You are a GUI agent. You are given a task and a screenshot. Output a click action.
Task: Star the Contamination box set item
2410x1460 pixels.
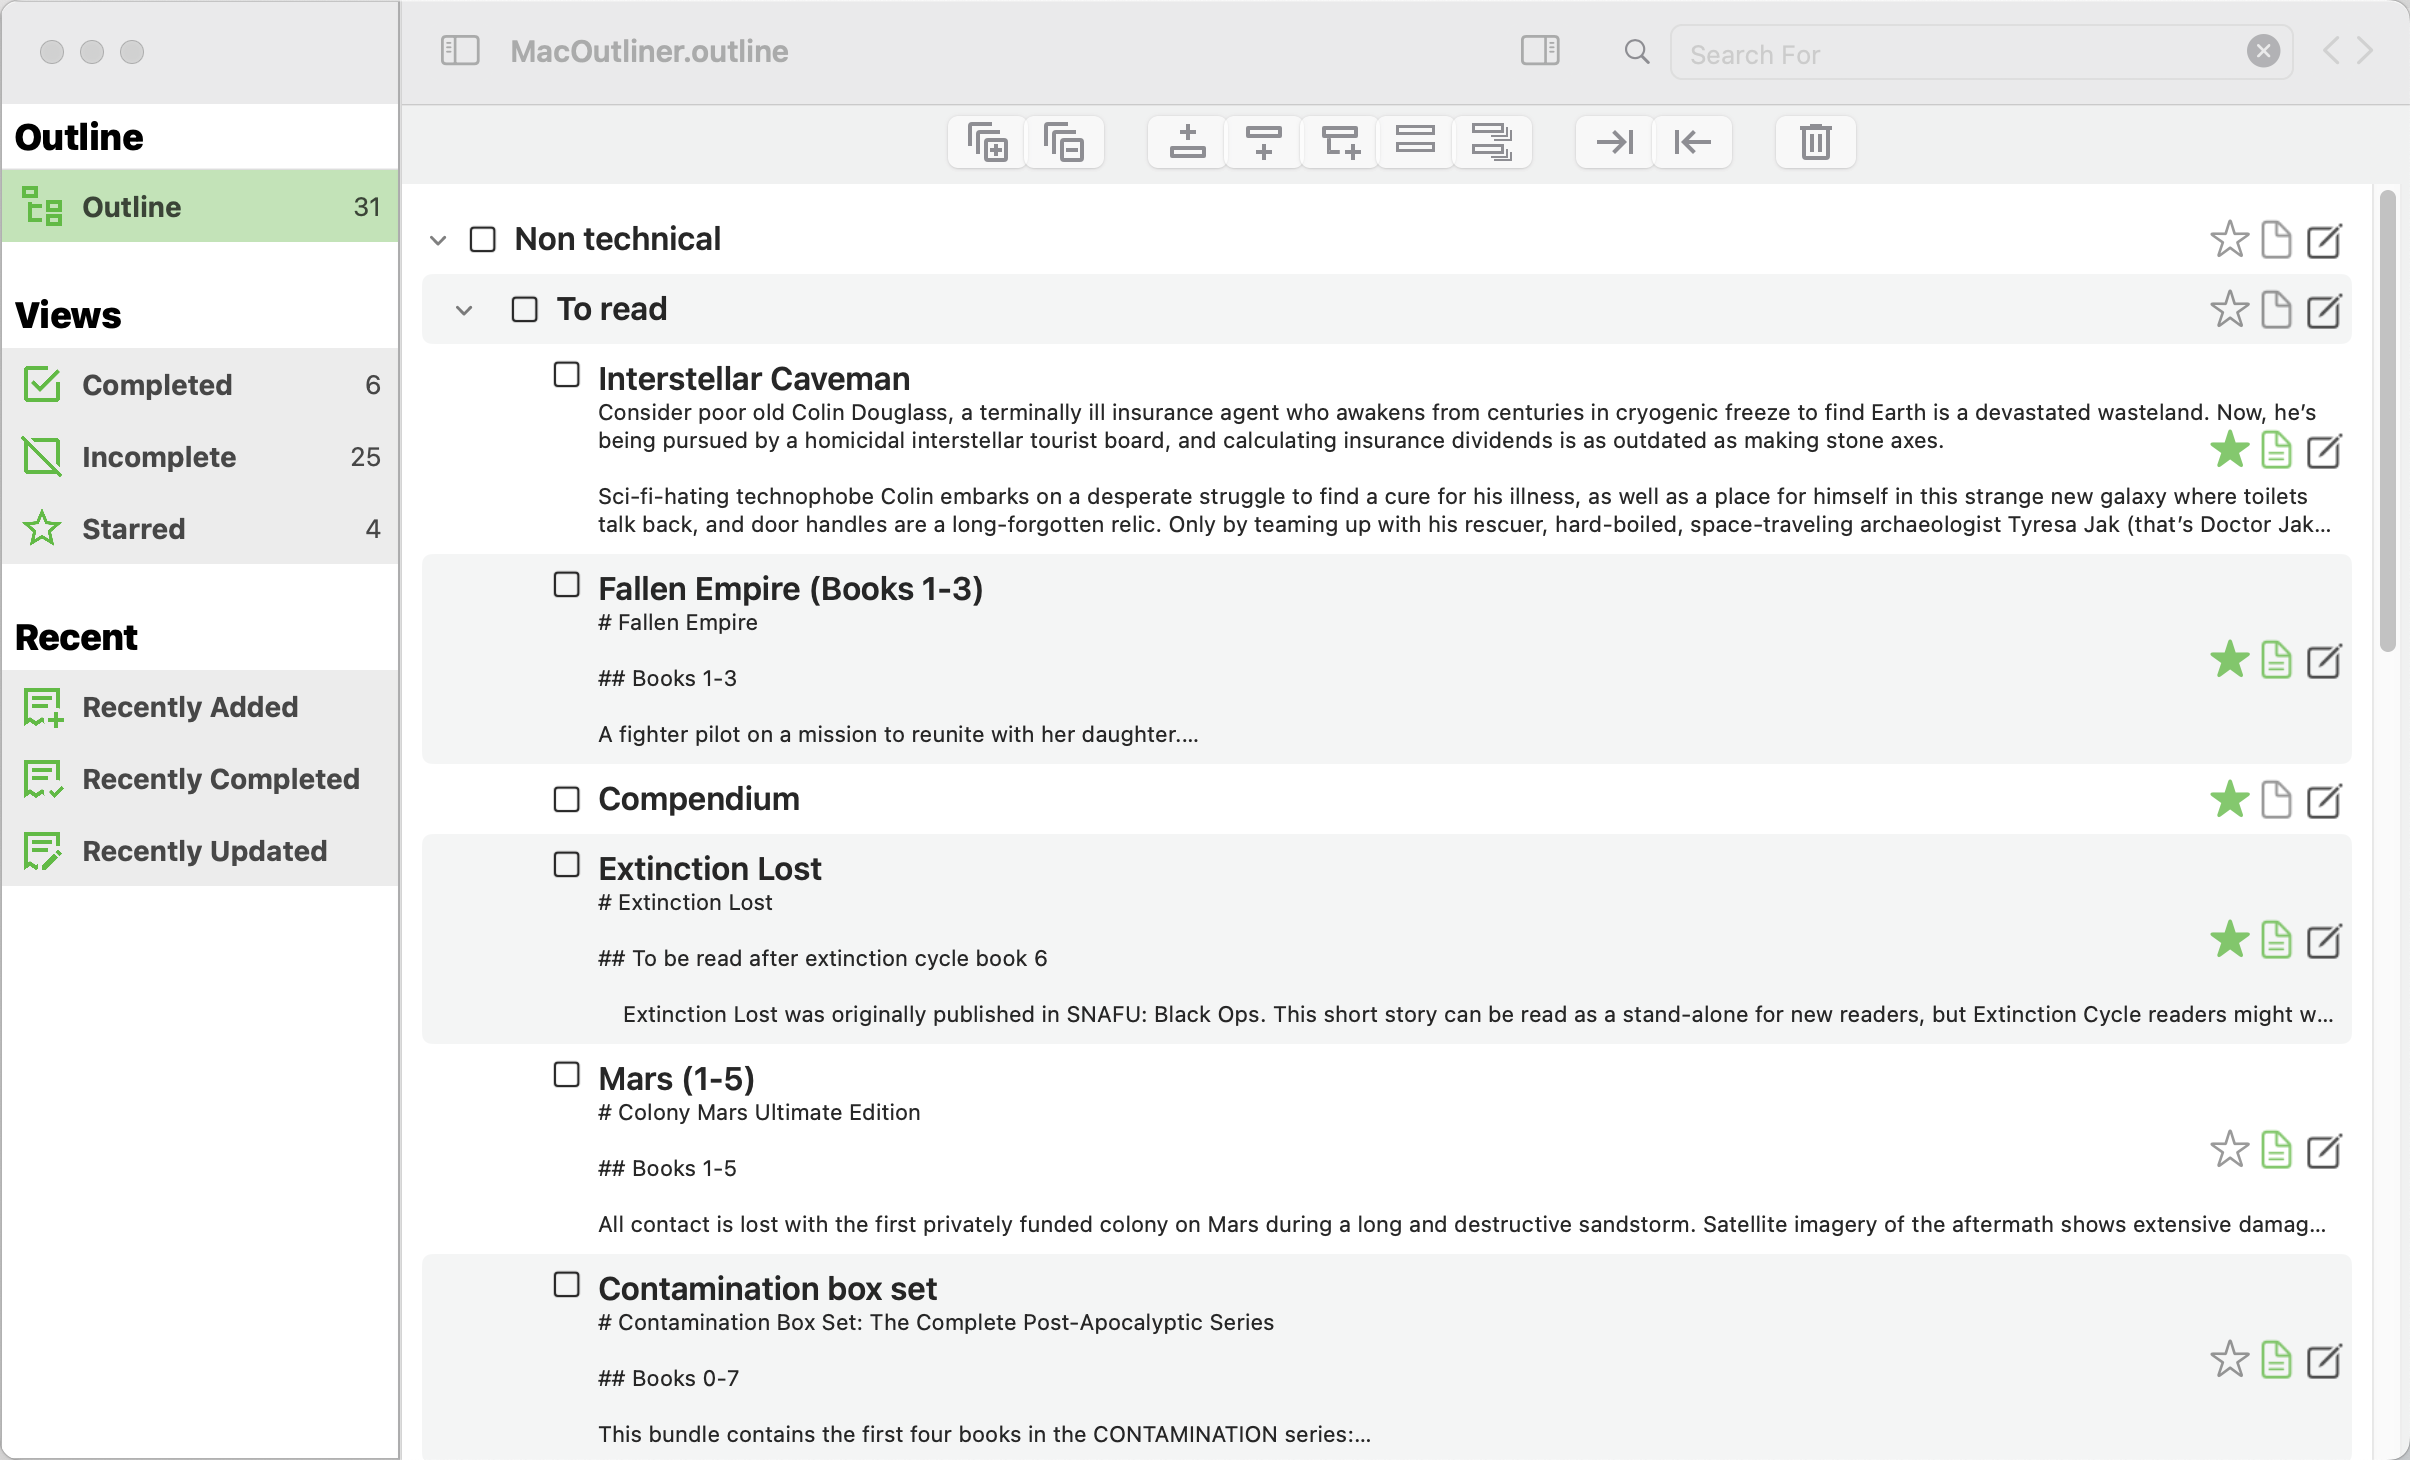pyautogui.click(x=2229, y=1361)
